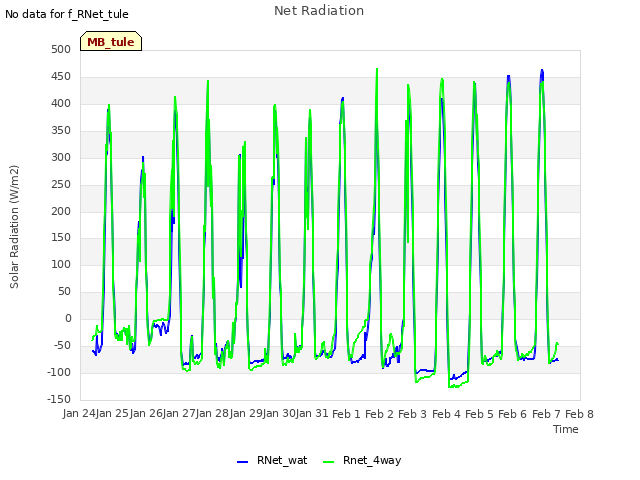The image size is (640, 480).
Task: Click the Feb 6 x-axis tick label
Action: 513,414
